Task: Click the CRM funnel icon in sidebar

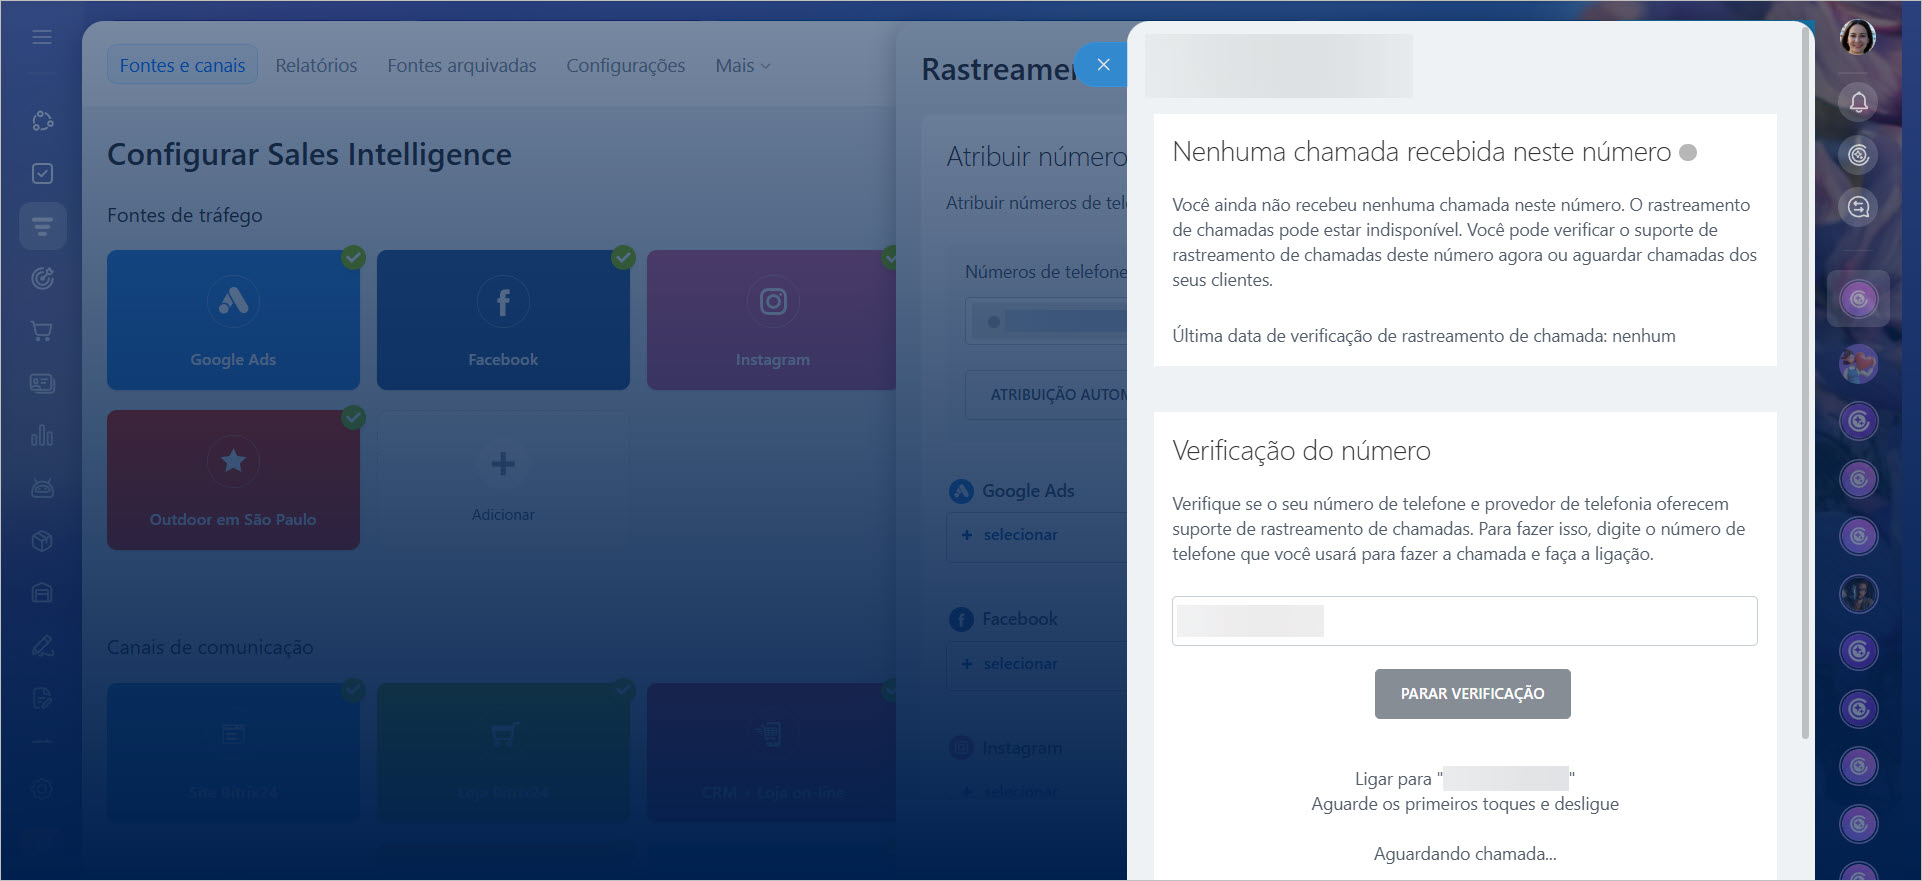Action: pyautogui.click(x=42, y=226)
